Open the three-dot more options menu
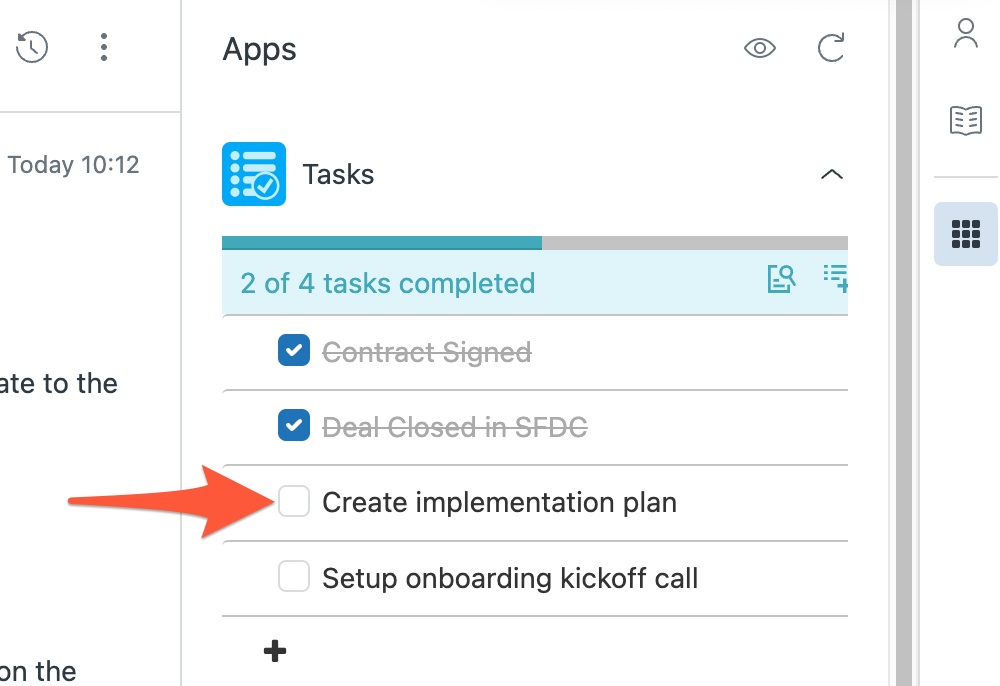 103,47
